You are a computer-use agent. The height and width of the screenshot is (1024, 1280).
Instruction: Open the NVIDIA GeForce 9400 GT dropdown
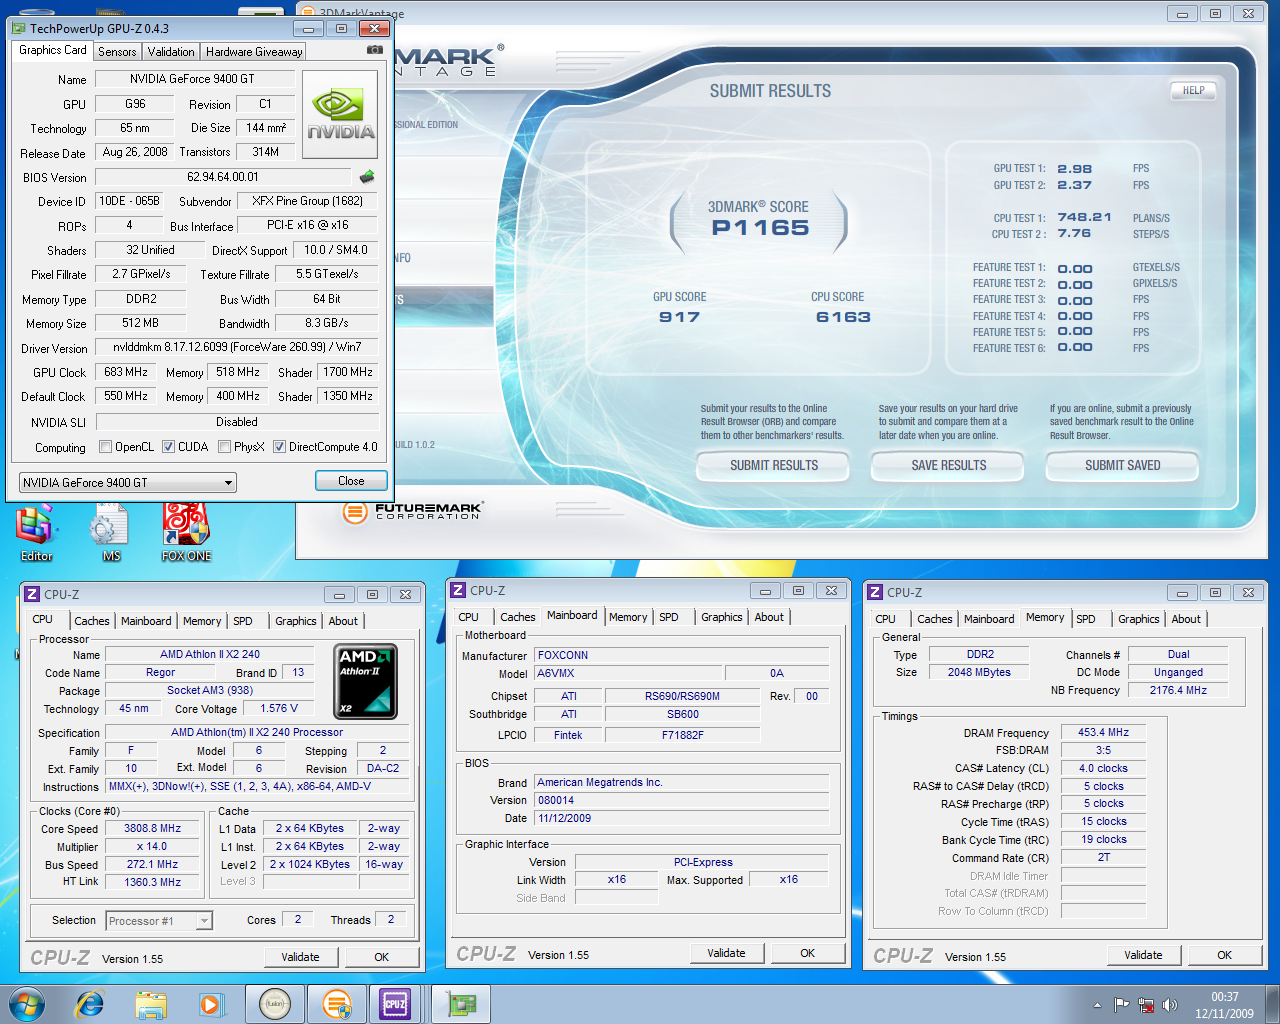click(127, 482)
